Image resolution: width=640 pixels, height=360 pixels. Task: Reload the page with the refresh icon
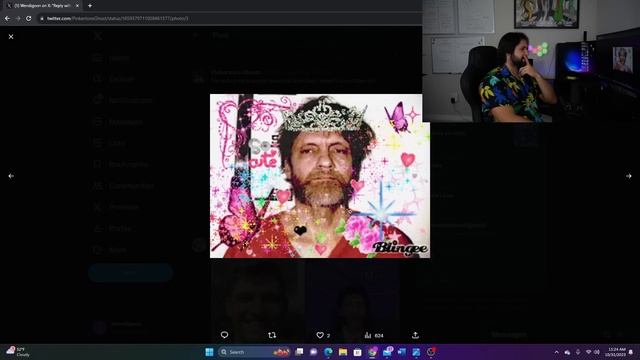[29, 18]
